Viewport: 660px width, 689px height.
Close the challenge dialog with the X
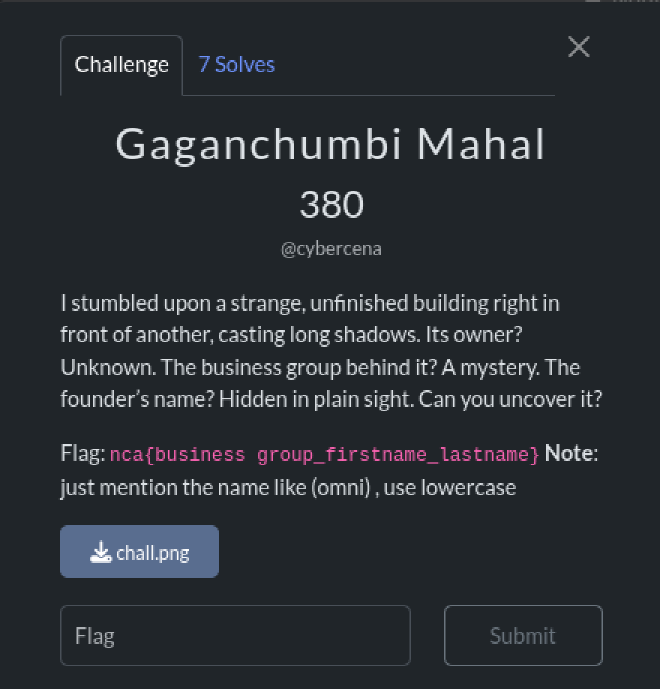[x=578, y=47]
